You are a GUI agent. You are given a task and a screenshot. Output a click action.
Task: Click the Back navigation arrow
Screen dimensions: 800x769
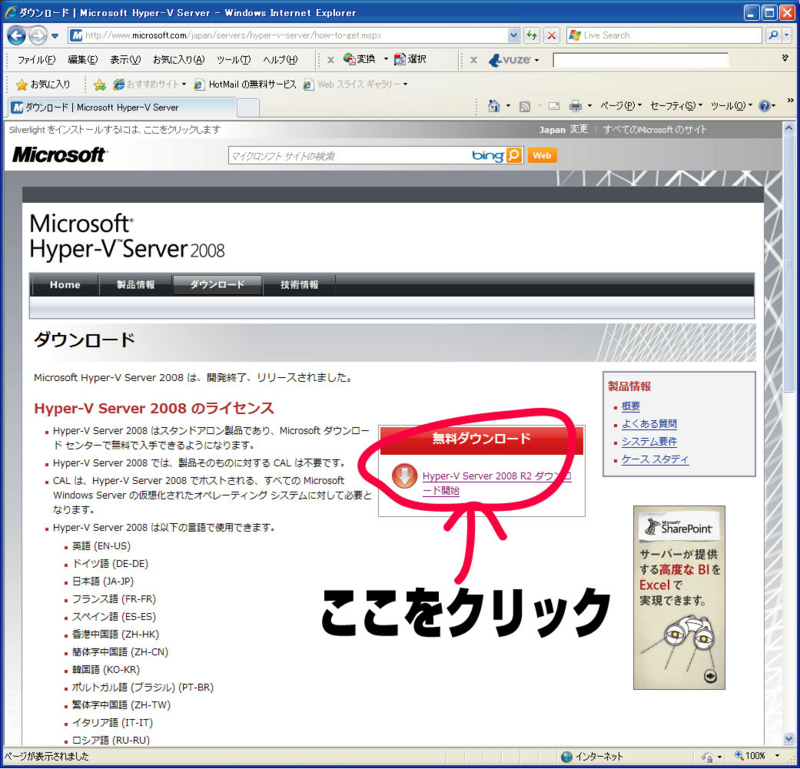pyautogui.click(x=15, y=35)
